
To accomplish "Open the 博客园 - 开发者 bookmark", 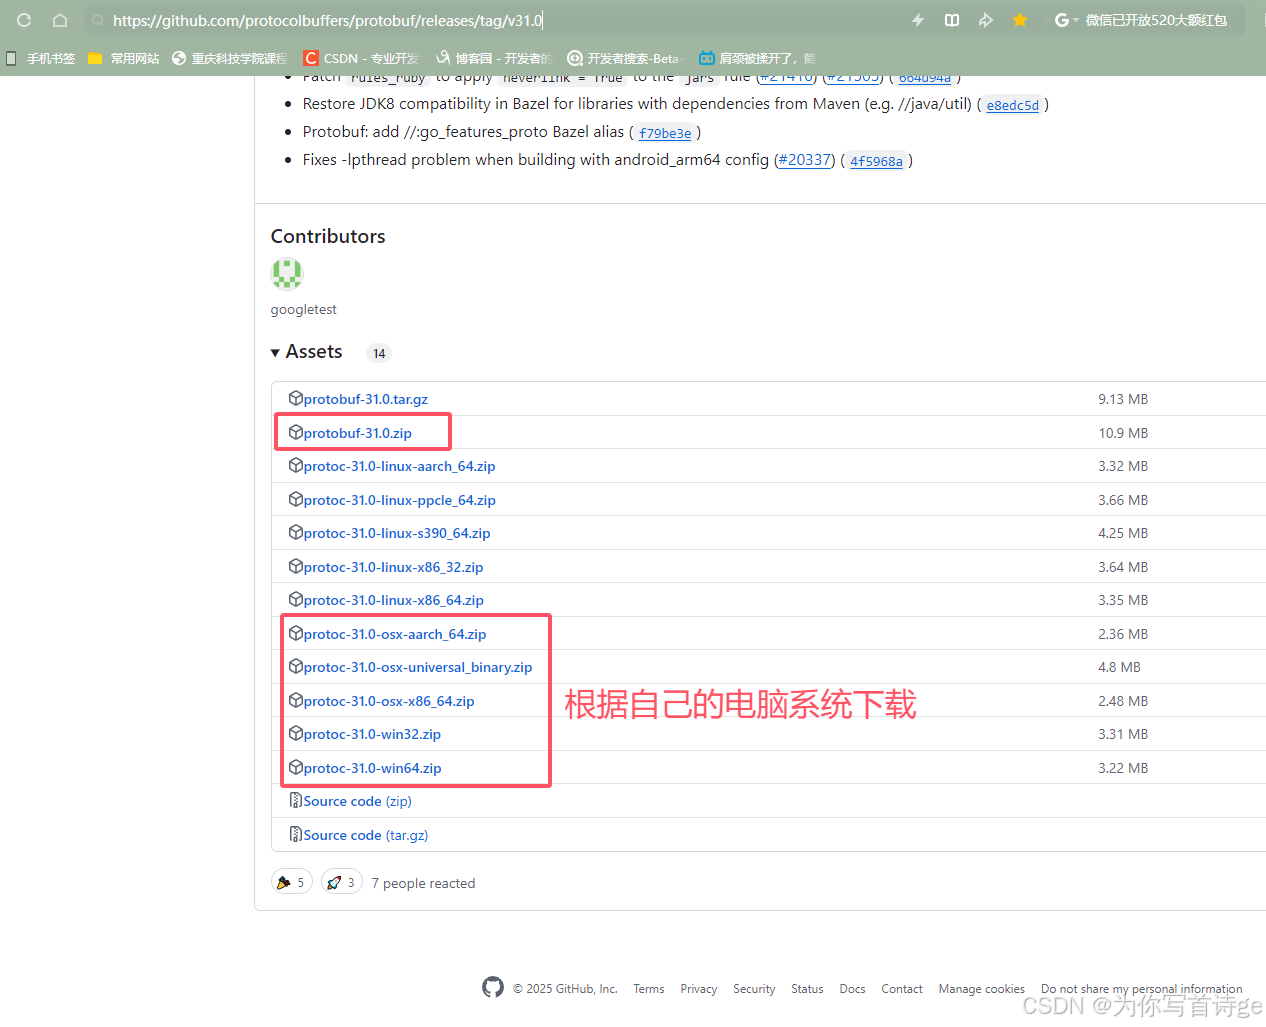I will coord(494,58).
